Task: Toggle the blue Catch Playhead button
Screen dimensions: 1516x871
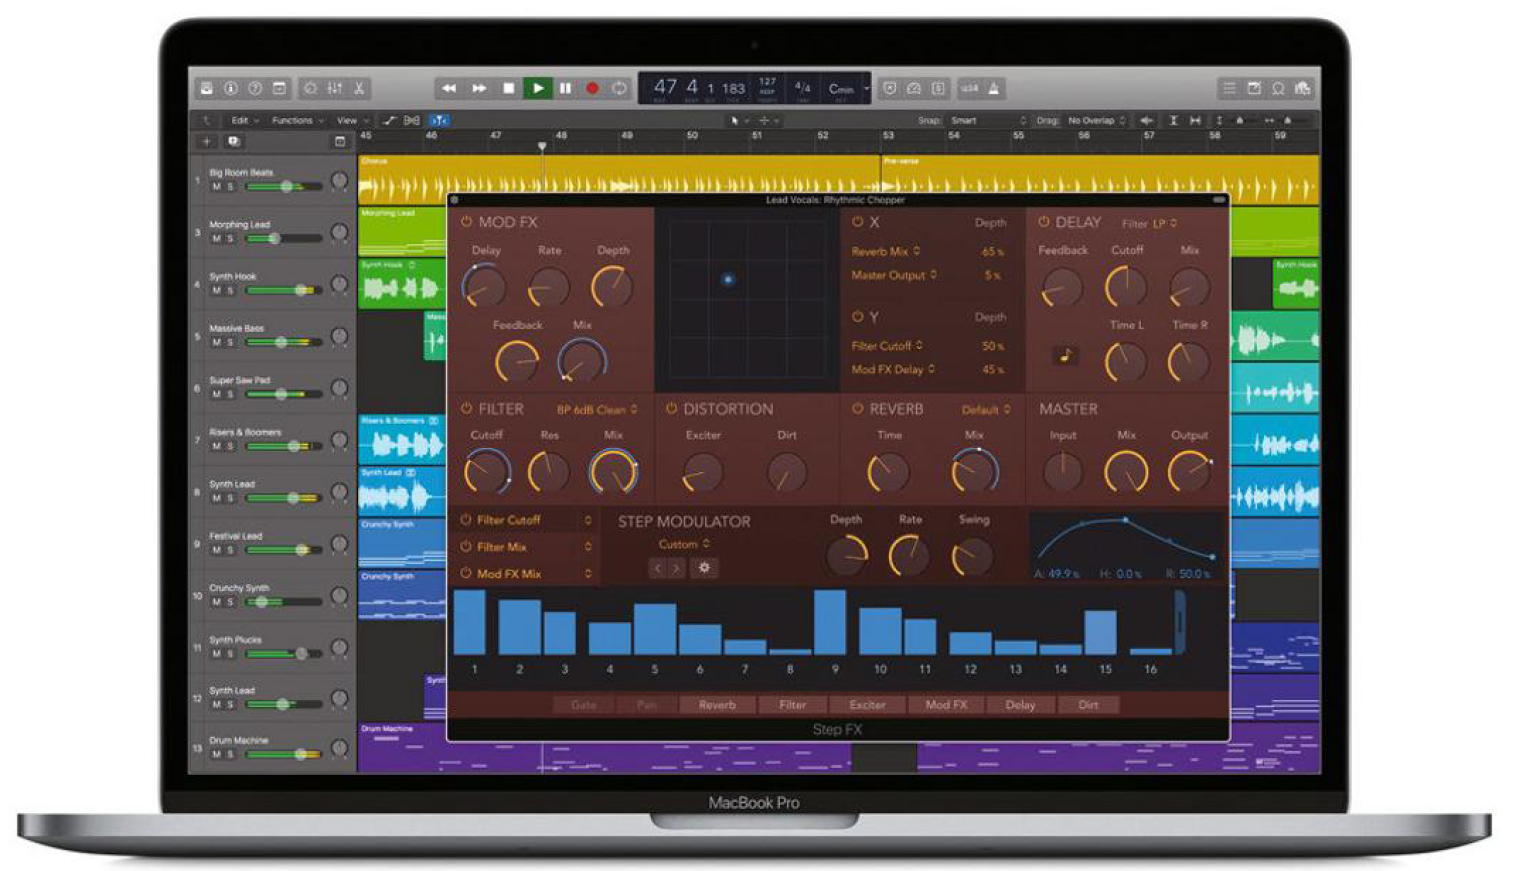Action: click(439, 120)
